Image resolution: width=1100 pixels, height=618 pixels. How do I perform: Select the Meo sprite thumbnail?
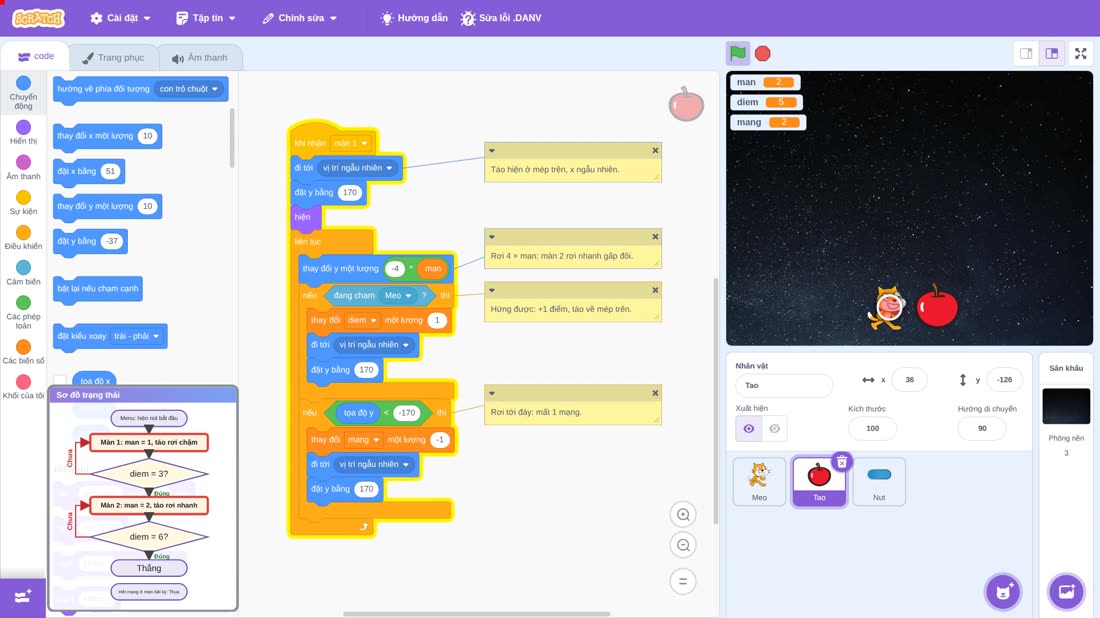pos(759,481)
